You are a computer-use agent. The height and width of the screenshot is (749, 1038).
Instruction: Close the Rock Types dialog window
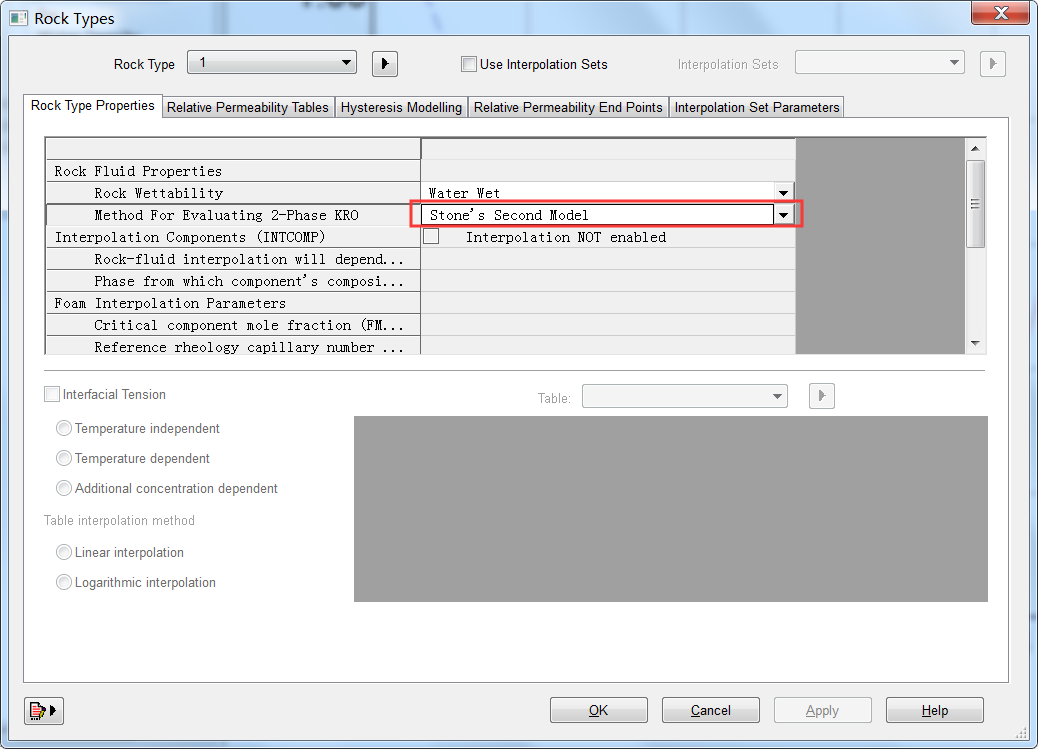tap(998, 13)
